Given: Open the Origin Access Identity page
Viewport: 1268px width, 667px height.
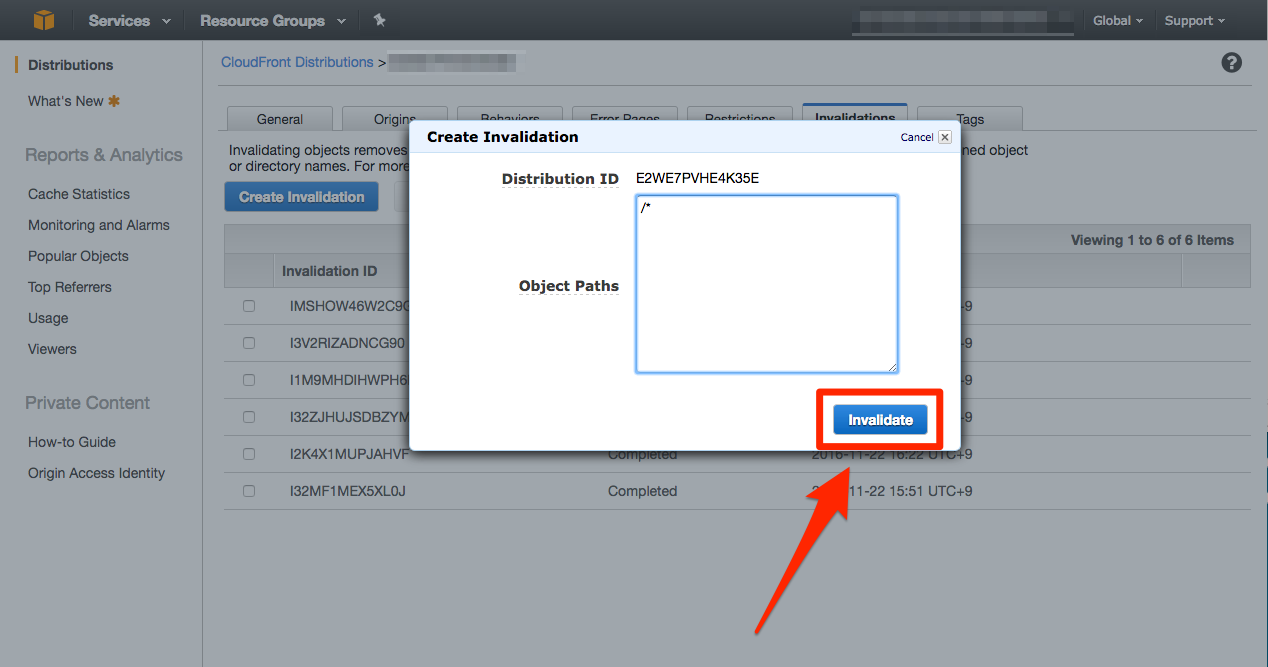Looking at the screenshot, I should [95, 473].
